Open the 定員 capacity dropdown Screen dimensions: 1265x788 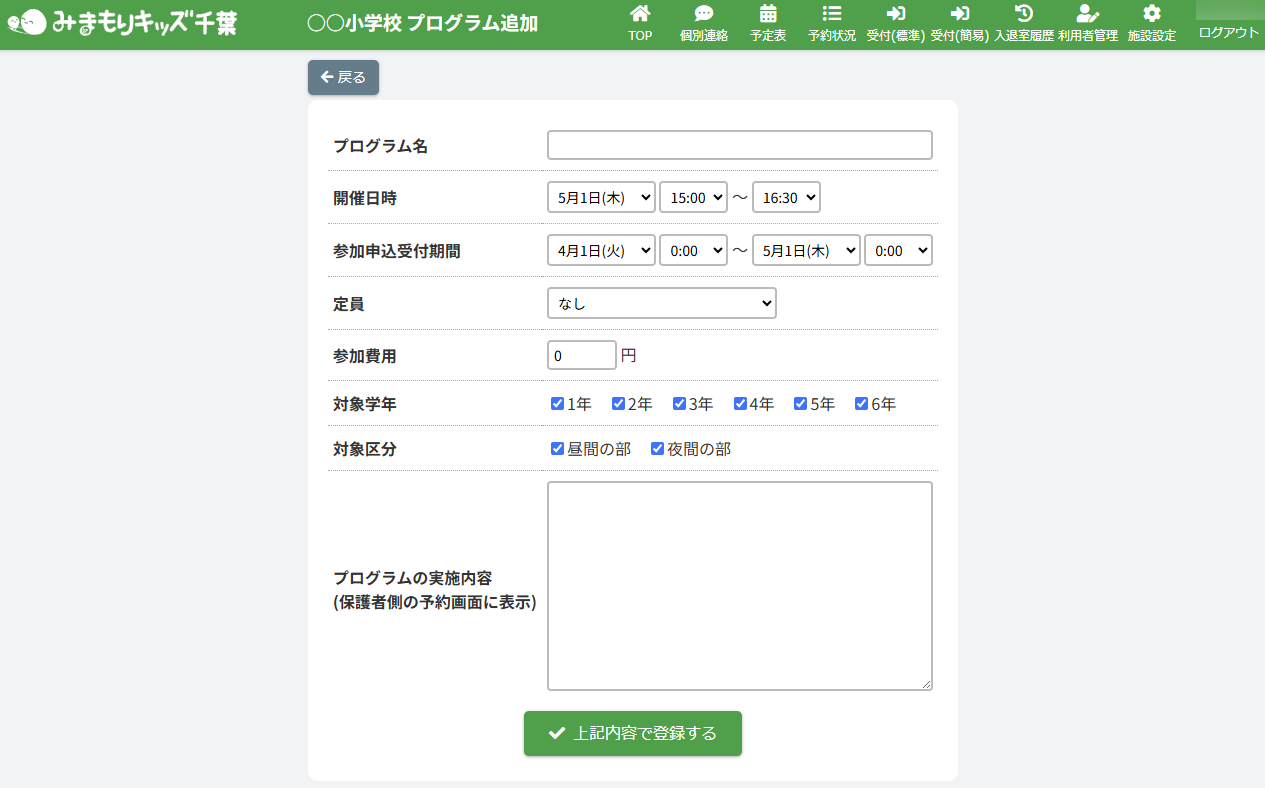[661, 303]
